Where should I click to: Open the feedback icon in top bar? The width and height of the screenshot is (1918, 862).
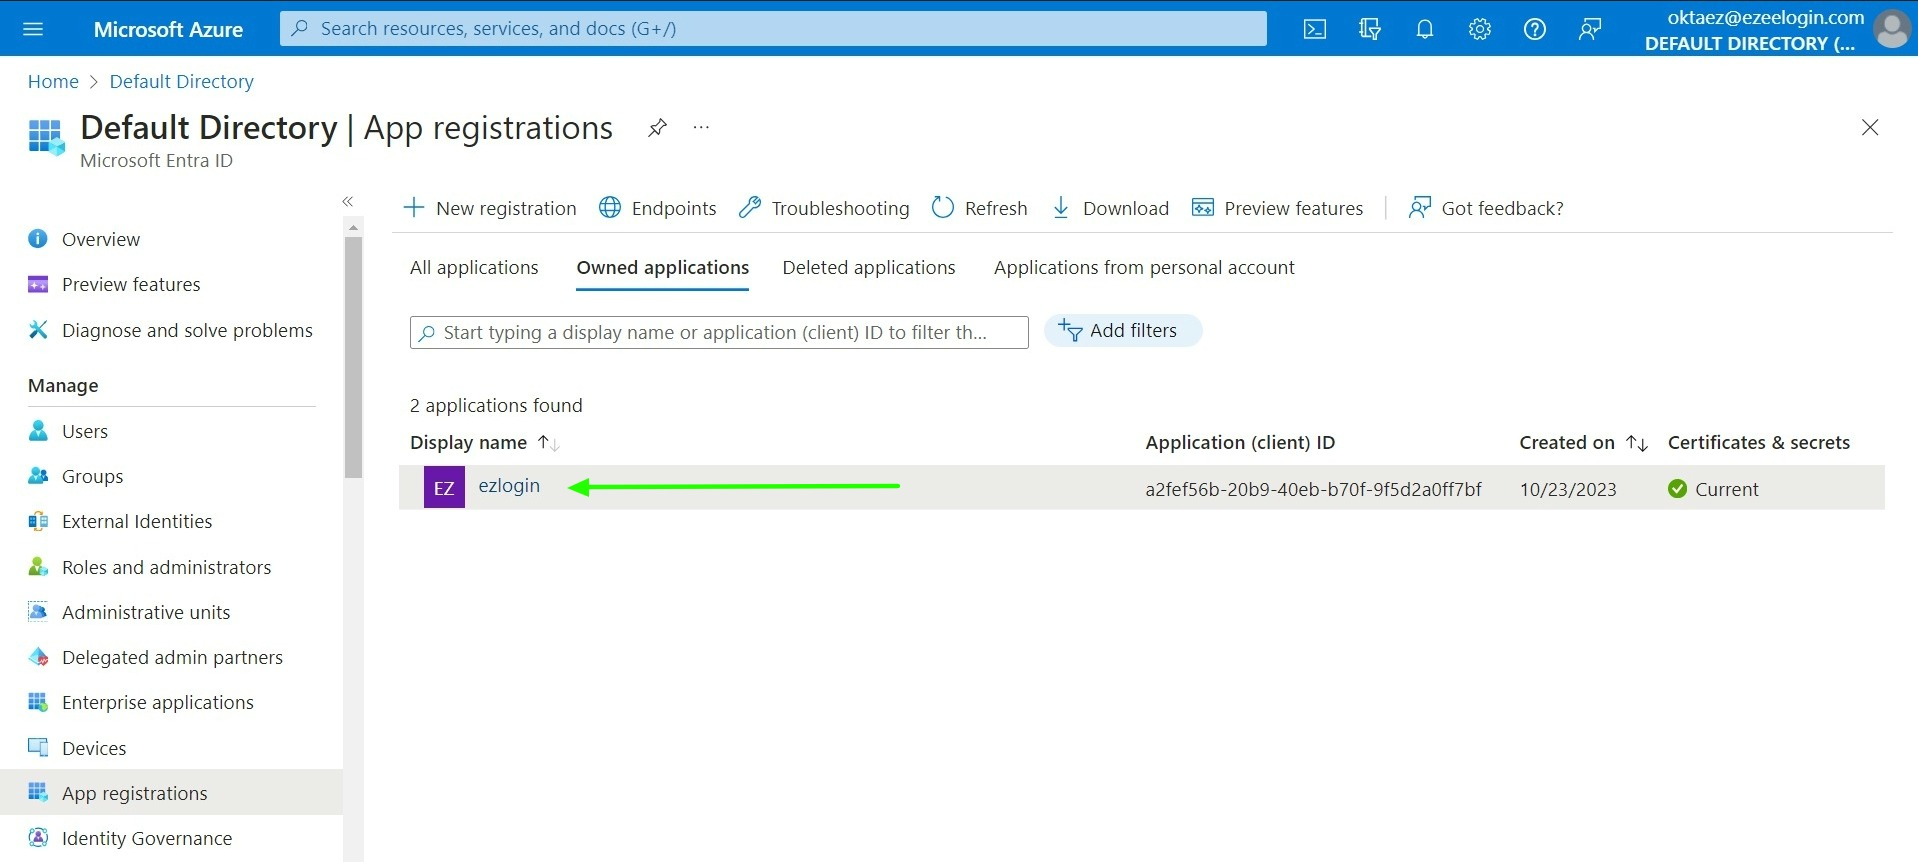[x=1590, y=29]
